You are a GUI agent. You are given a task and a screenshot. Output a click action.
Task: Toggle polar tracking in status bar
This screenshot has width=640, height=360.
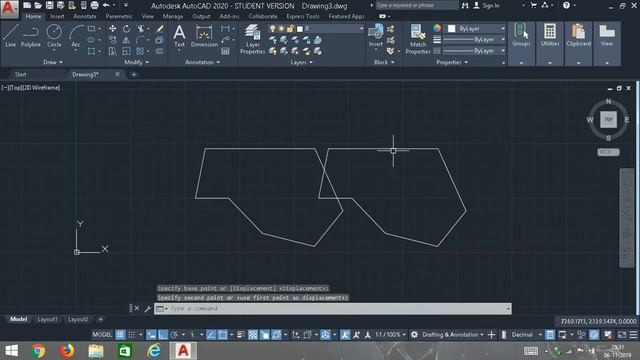click(x=174, y=335)
